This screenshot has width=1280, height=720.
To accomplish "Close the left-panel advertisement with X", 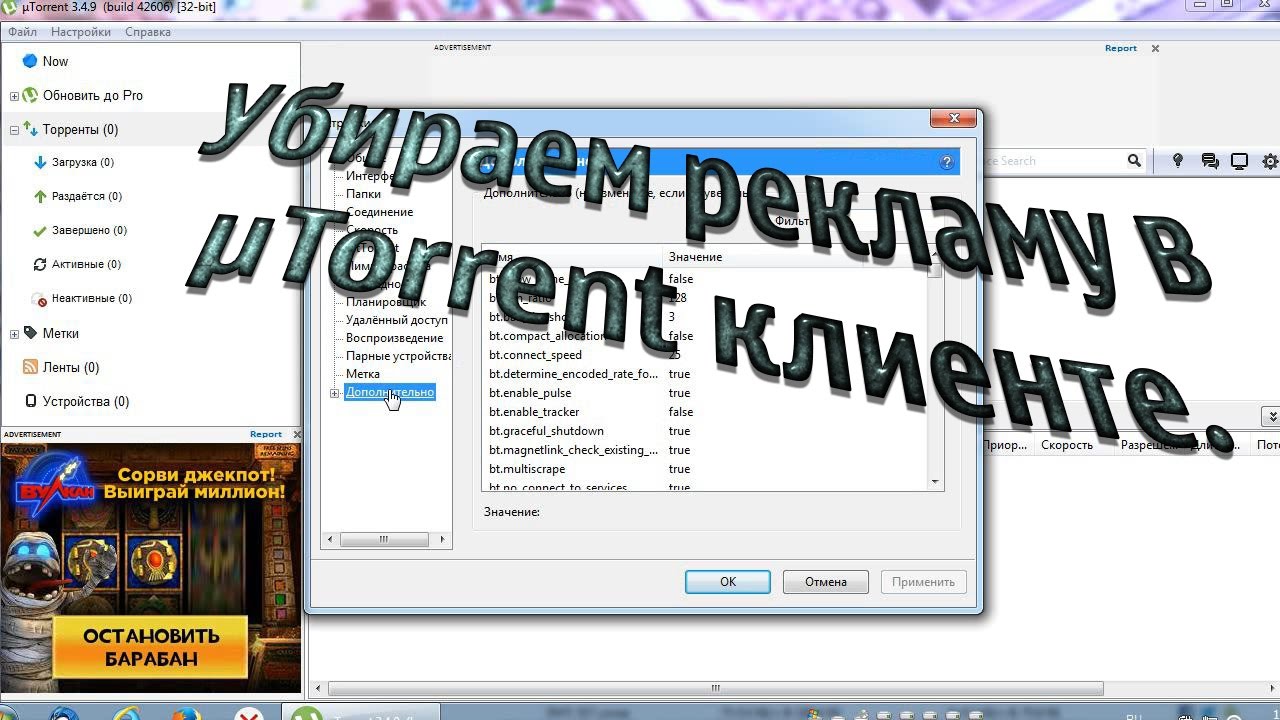I will [297, 434].
